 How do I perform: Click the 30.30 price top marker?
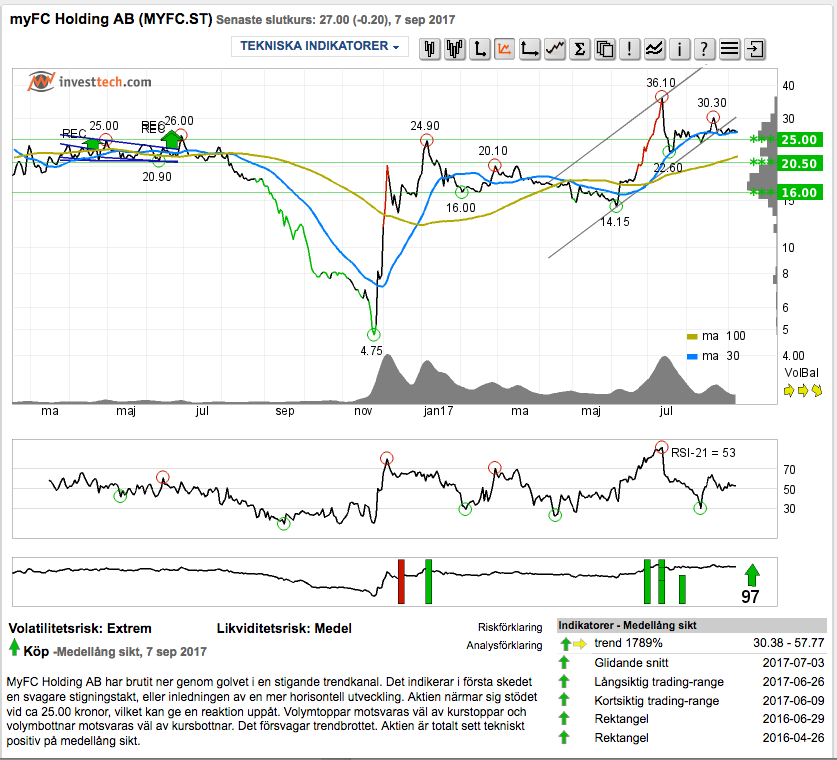click(713, 117)
